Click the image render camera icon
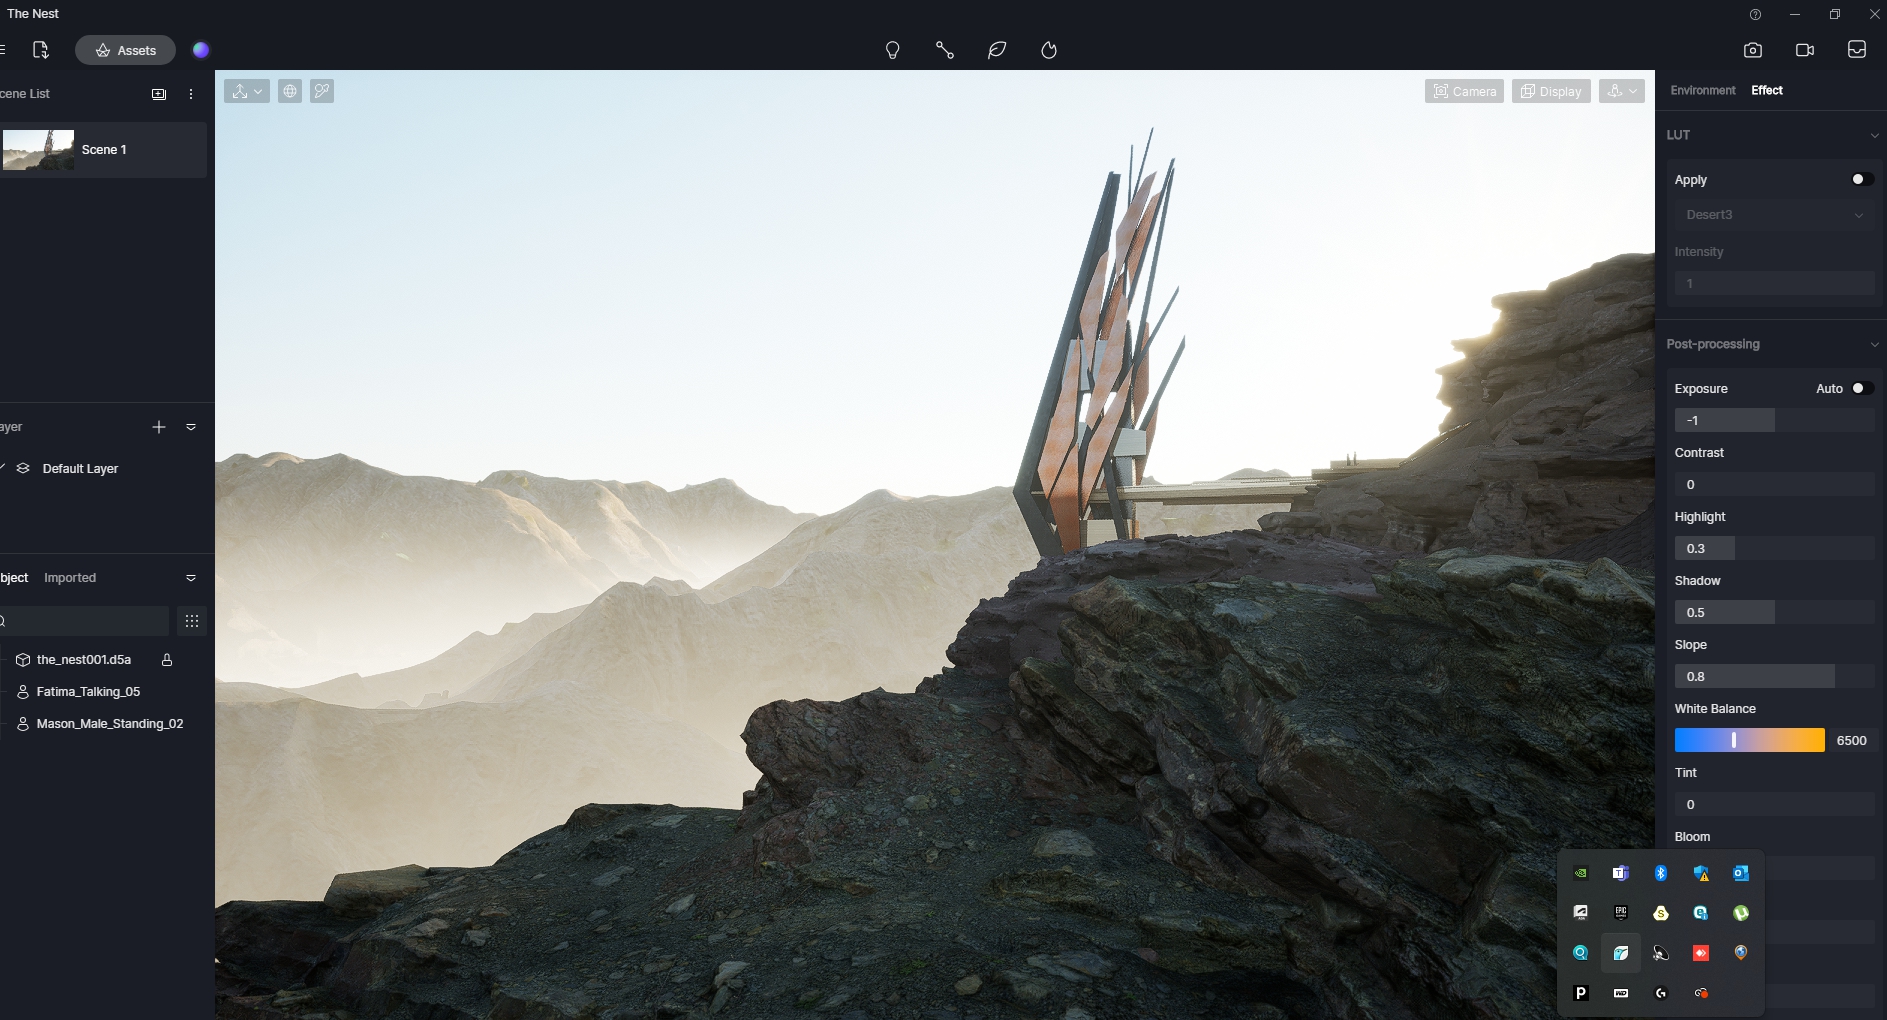The image size is (1887, 1020). 1752,50
